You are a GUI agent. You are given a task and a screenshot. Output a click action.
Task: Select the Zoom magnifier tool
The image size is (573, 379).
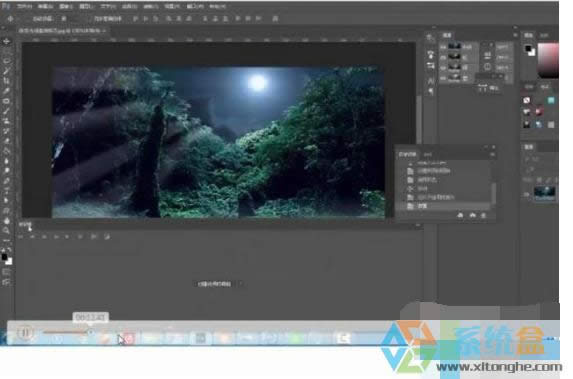click(x=7, y=230)
